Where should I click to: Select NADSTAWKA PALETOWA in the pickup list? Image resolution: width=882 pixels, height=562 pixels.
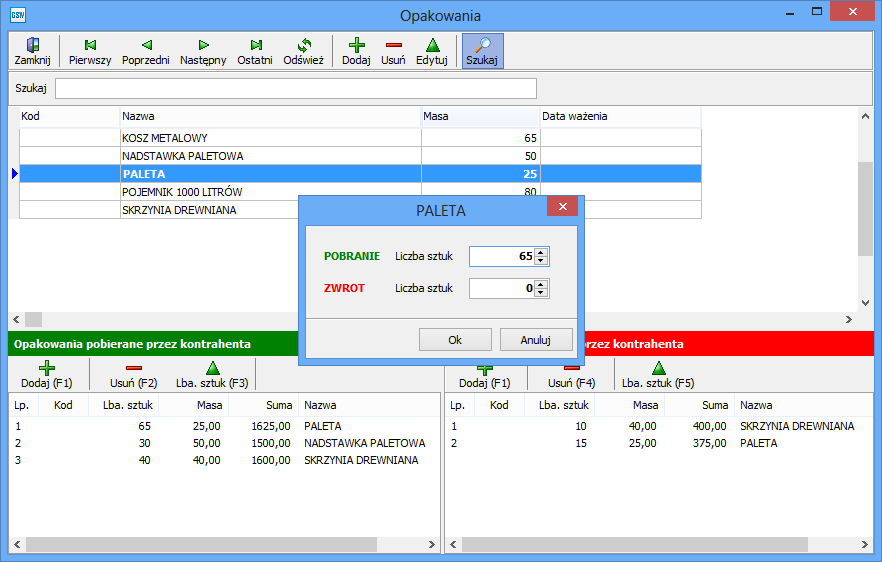pyautogui.click(x=364, y=443)
